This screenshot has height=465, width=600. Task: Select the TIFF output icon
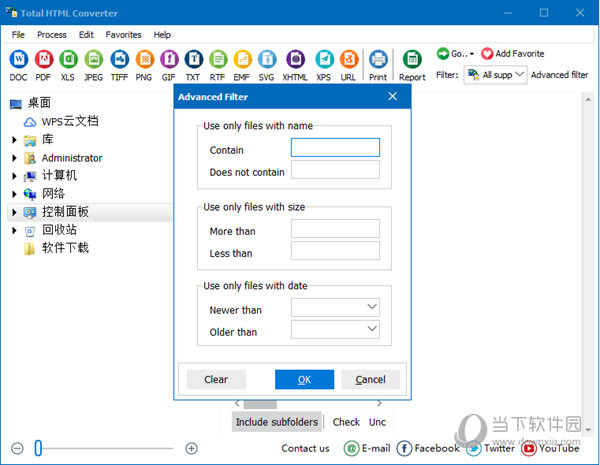coord(119,59)
